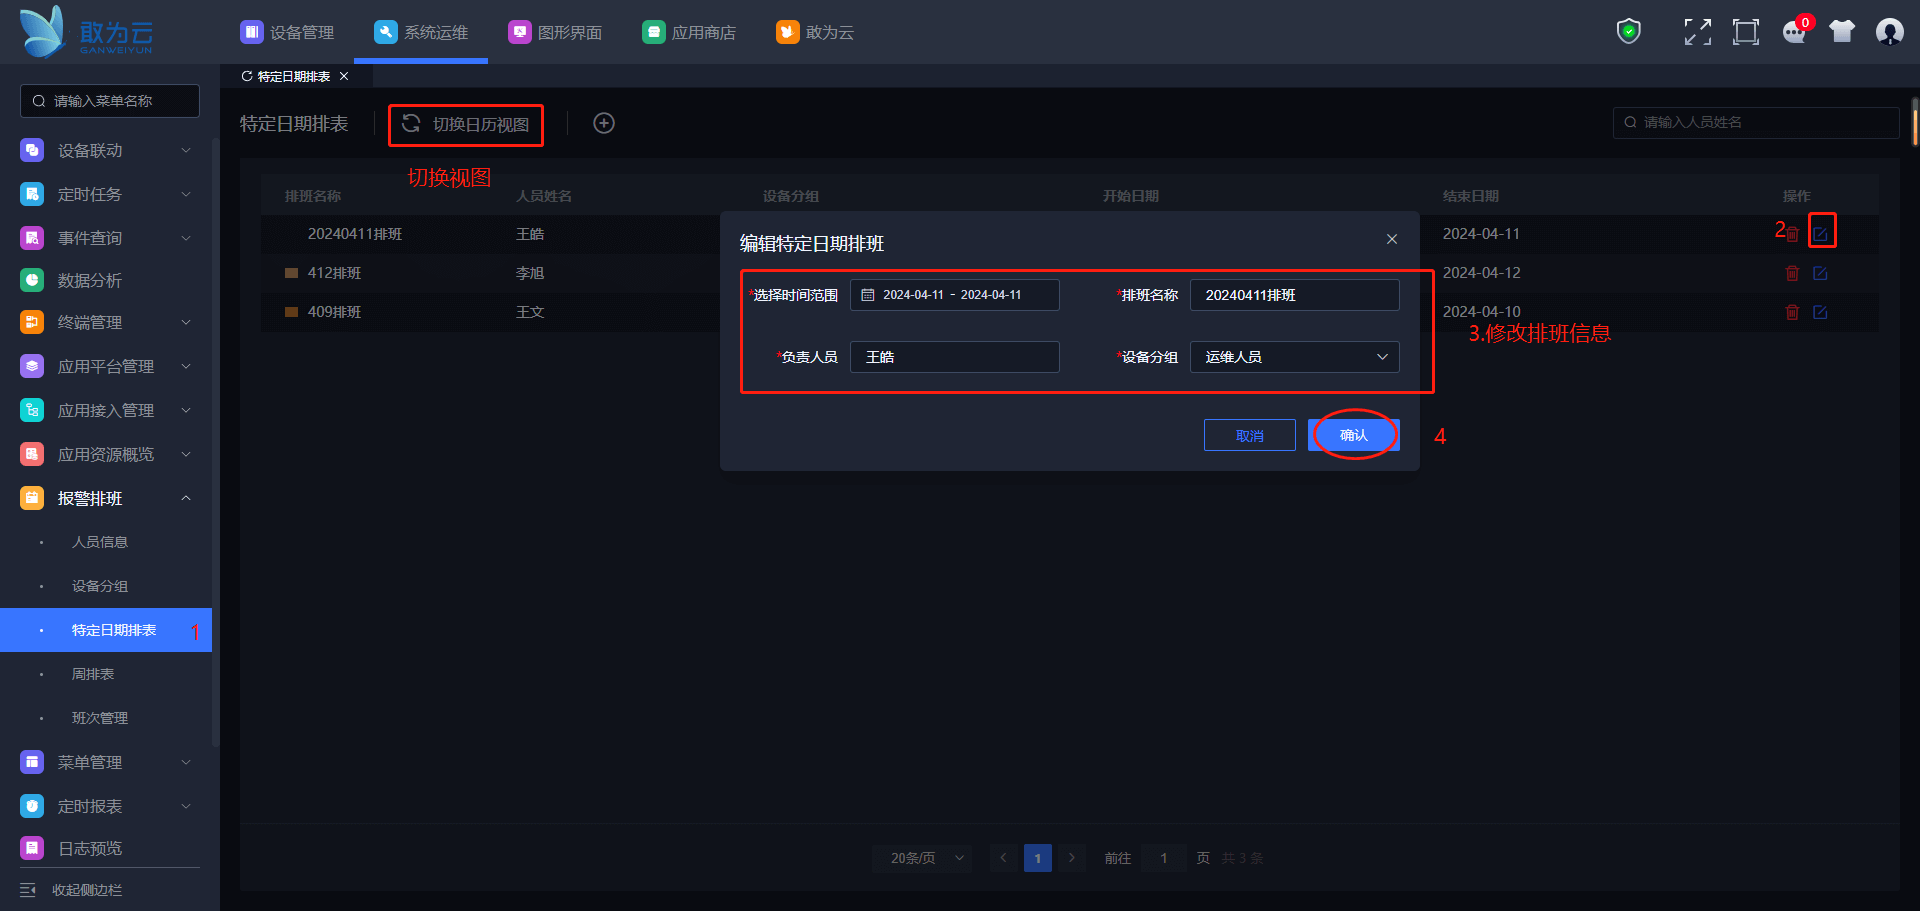The image size is (1920, 911).
Task: Delete the 20240411排班 row
Action: 1793,234
